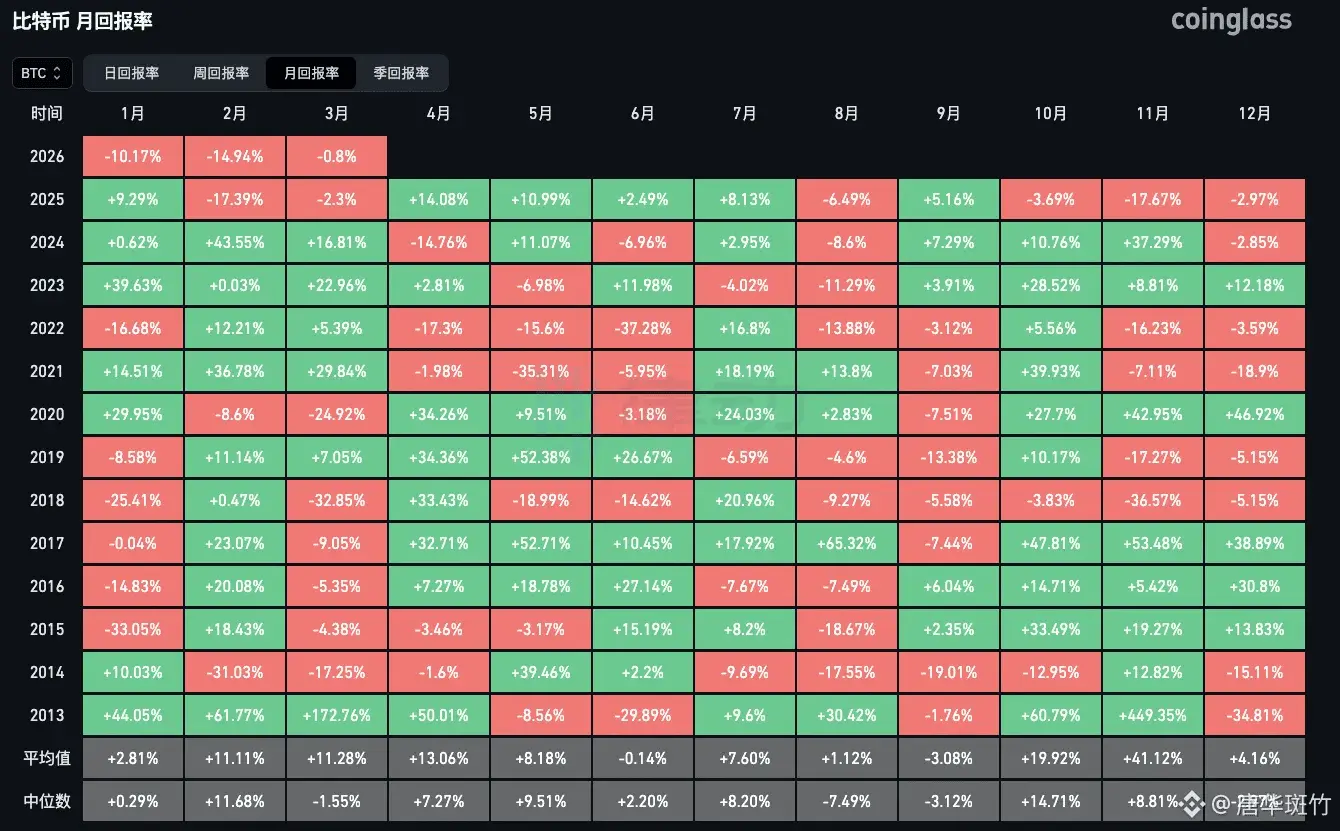Image resolution: width=1340 pixels, height=831 pixels.
Task: Click the +11.68% median value cell
Action: [235, 801]
